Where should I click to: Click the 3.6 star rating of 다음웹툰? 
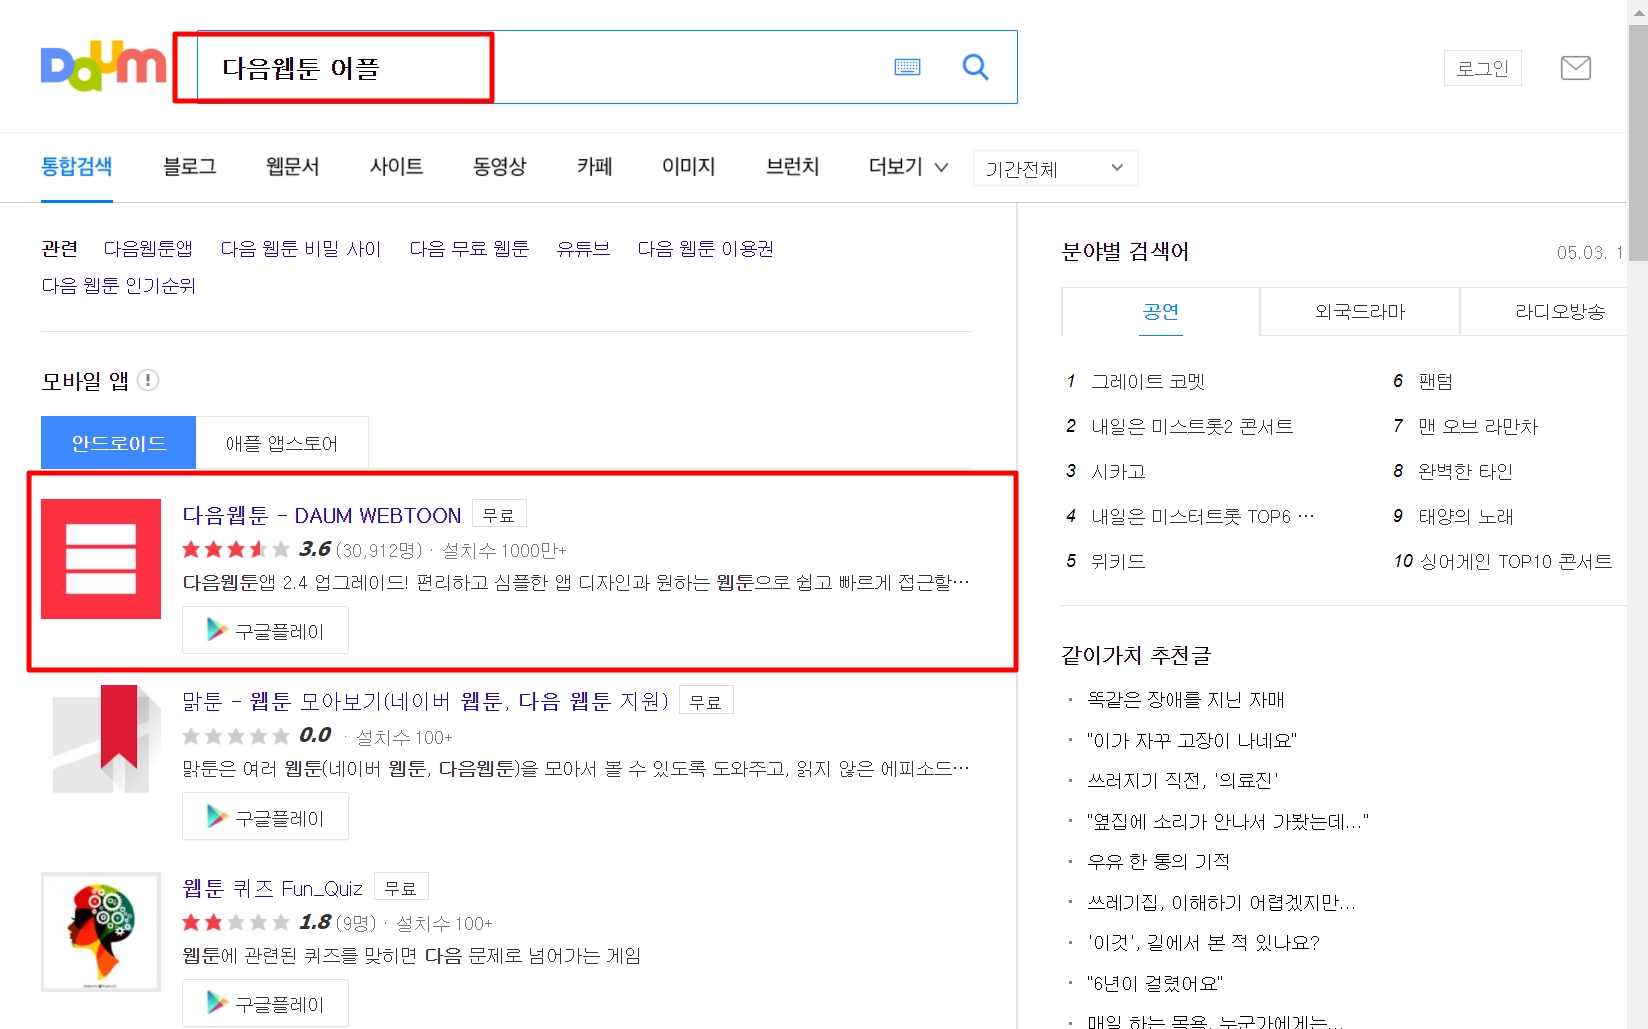click(x=256, y=549)
